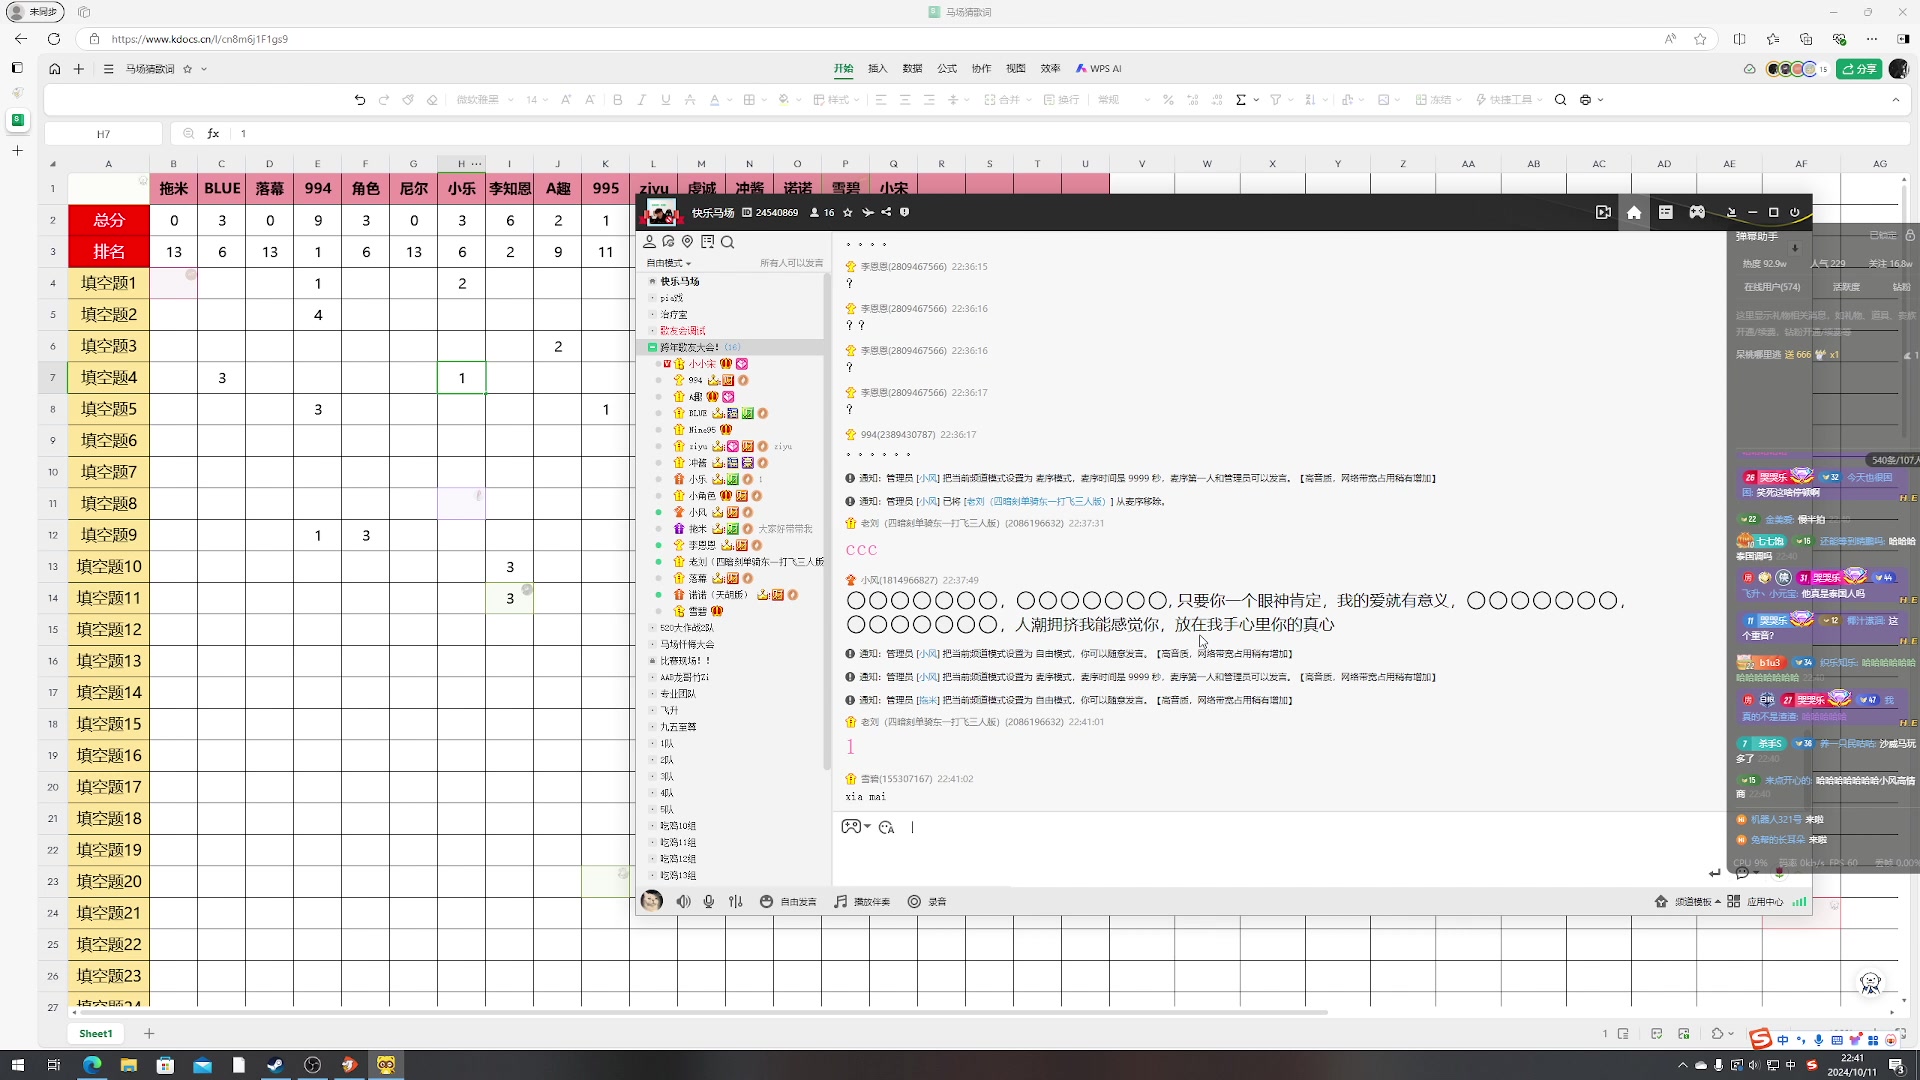The width and height of the screenshot is (1920, 1080).
Task: Toggle the microphone icon
Action: [x=709, y=902]
